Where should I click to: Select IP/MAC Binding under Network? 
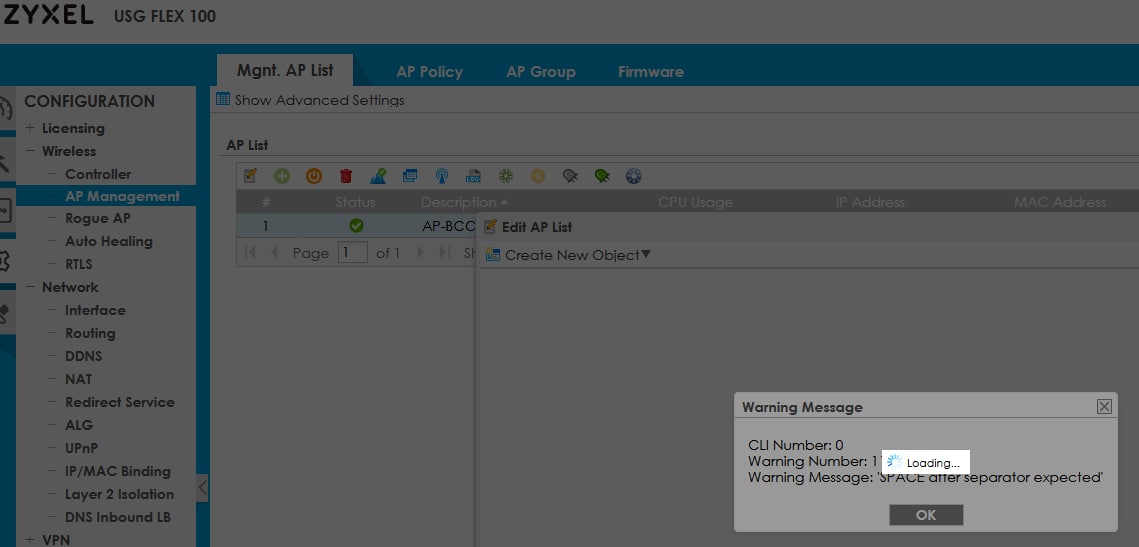[x=118, y=471]
